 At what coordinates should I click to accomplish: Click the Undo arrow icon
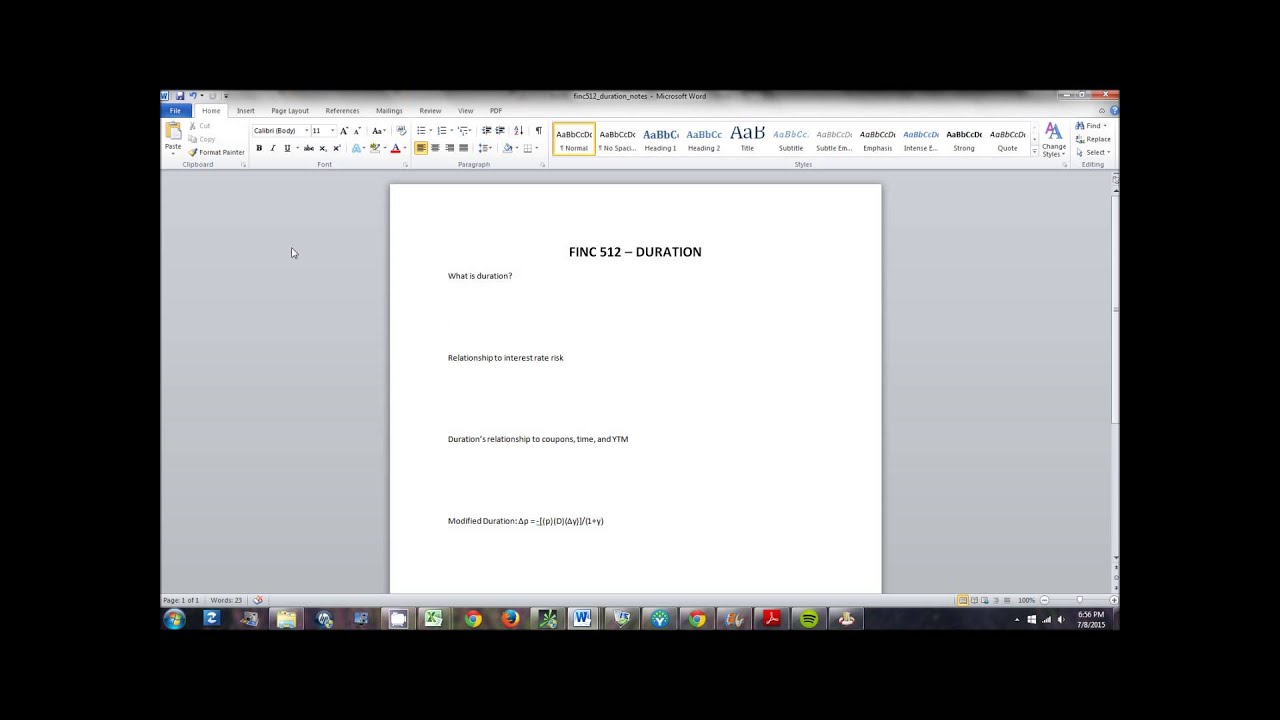[x=192, y=96]
